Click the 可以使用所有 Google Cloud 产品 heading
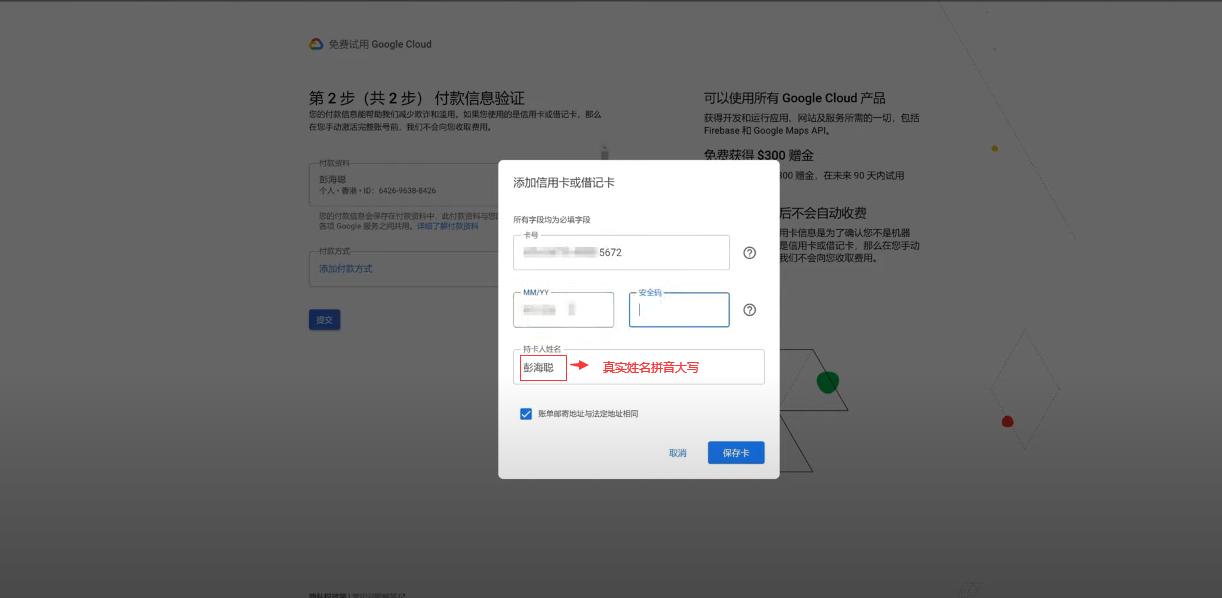This screenshot has width=1222, height=598. tap(795, 98)
